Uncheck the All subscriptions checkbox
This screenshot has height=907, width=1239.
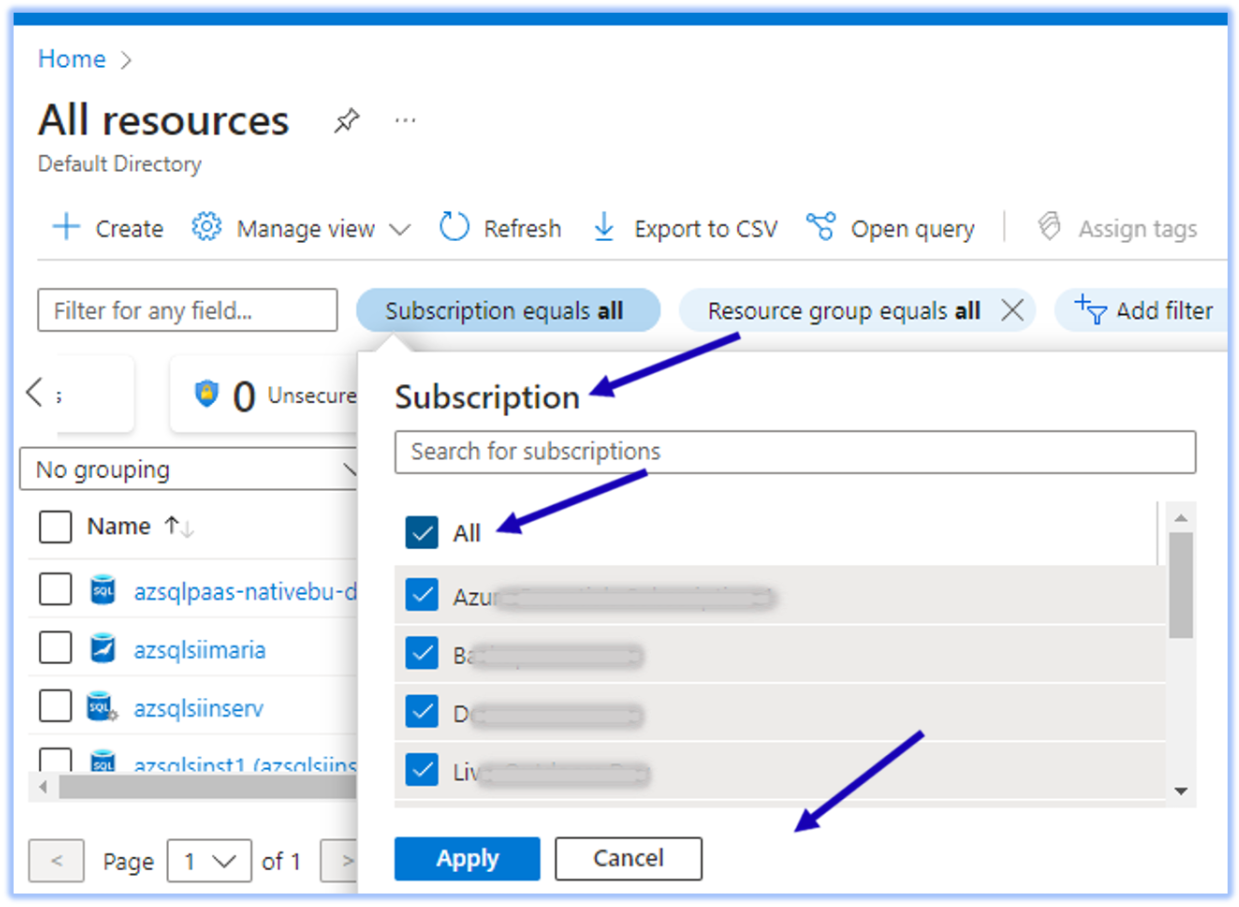click(422, 533)
